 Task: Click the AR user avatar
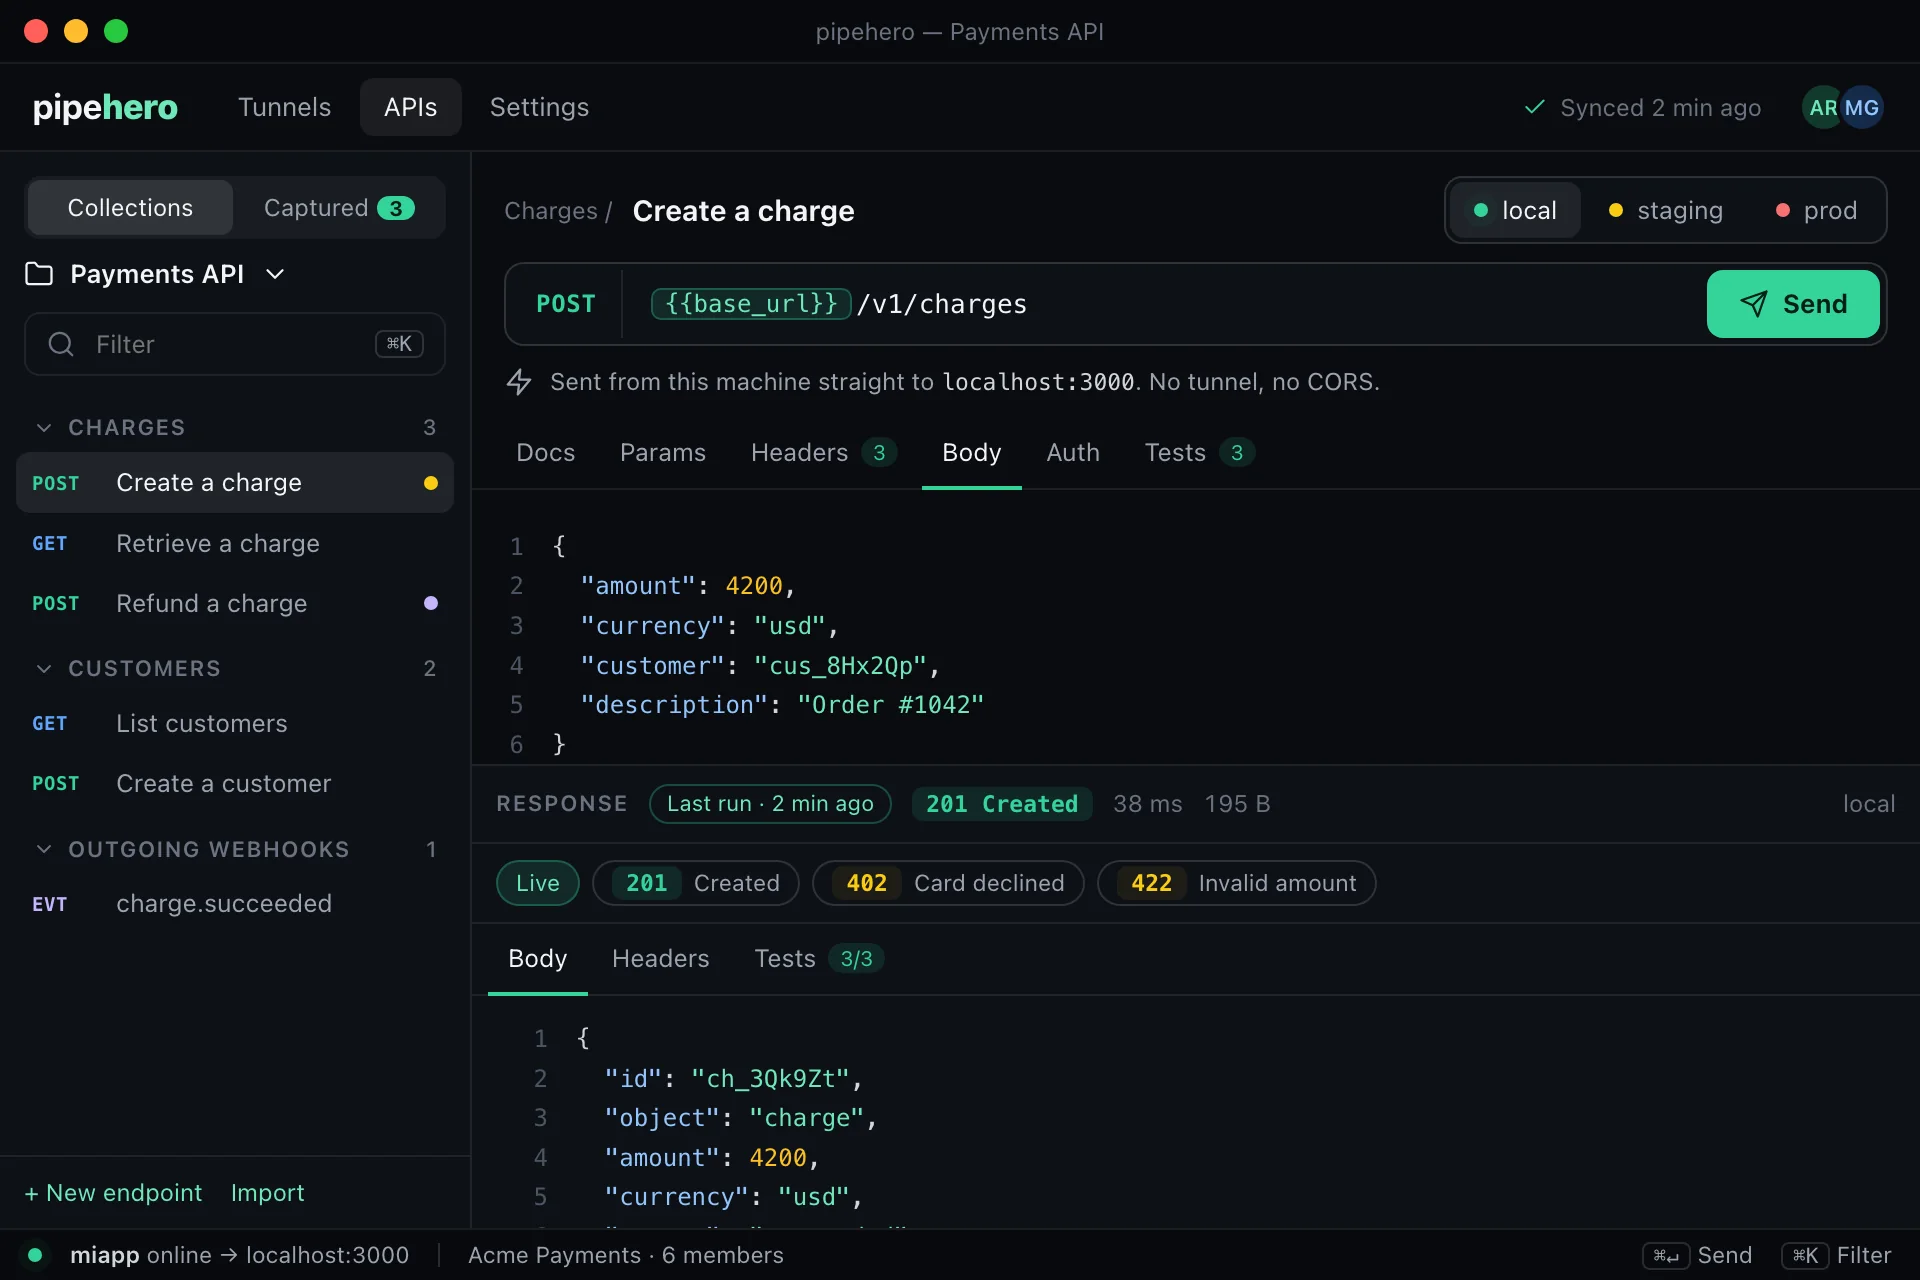(x=1822, y=107)
